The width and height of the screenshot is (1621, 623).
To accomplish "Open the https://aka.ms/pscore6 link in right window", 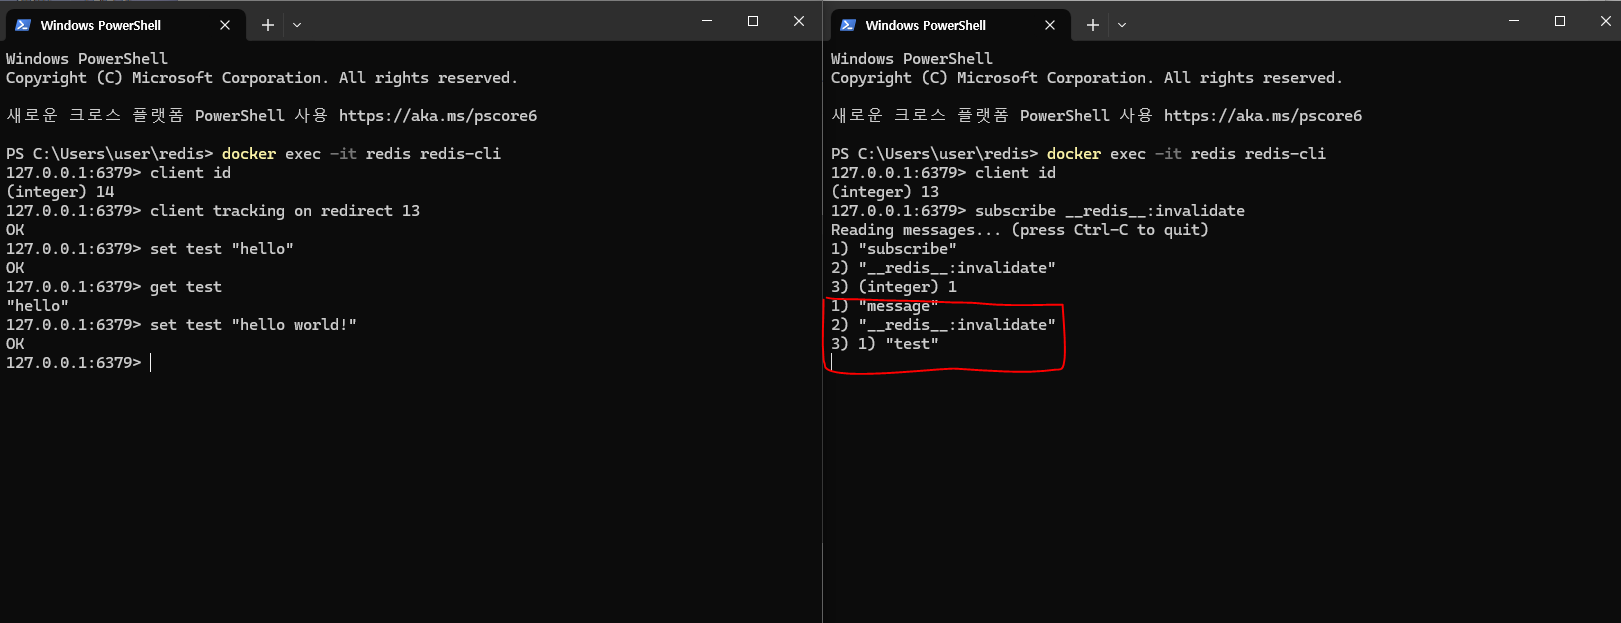I will [x=1263, y=116].
